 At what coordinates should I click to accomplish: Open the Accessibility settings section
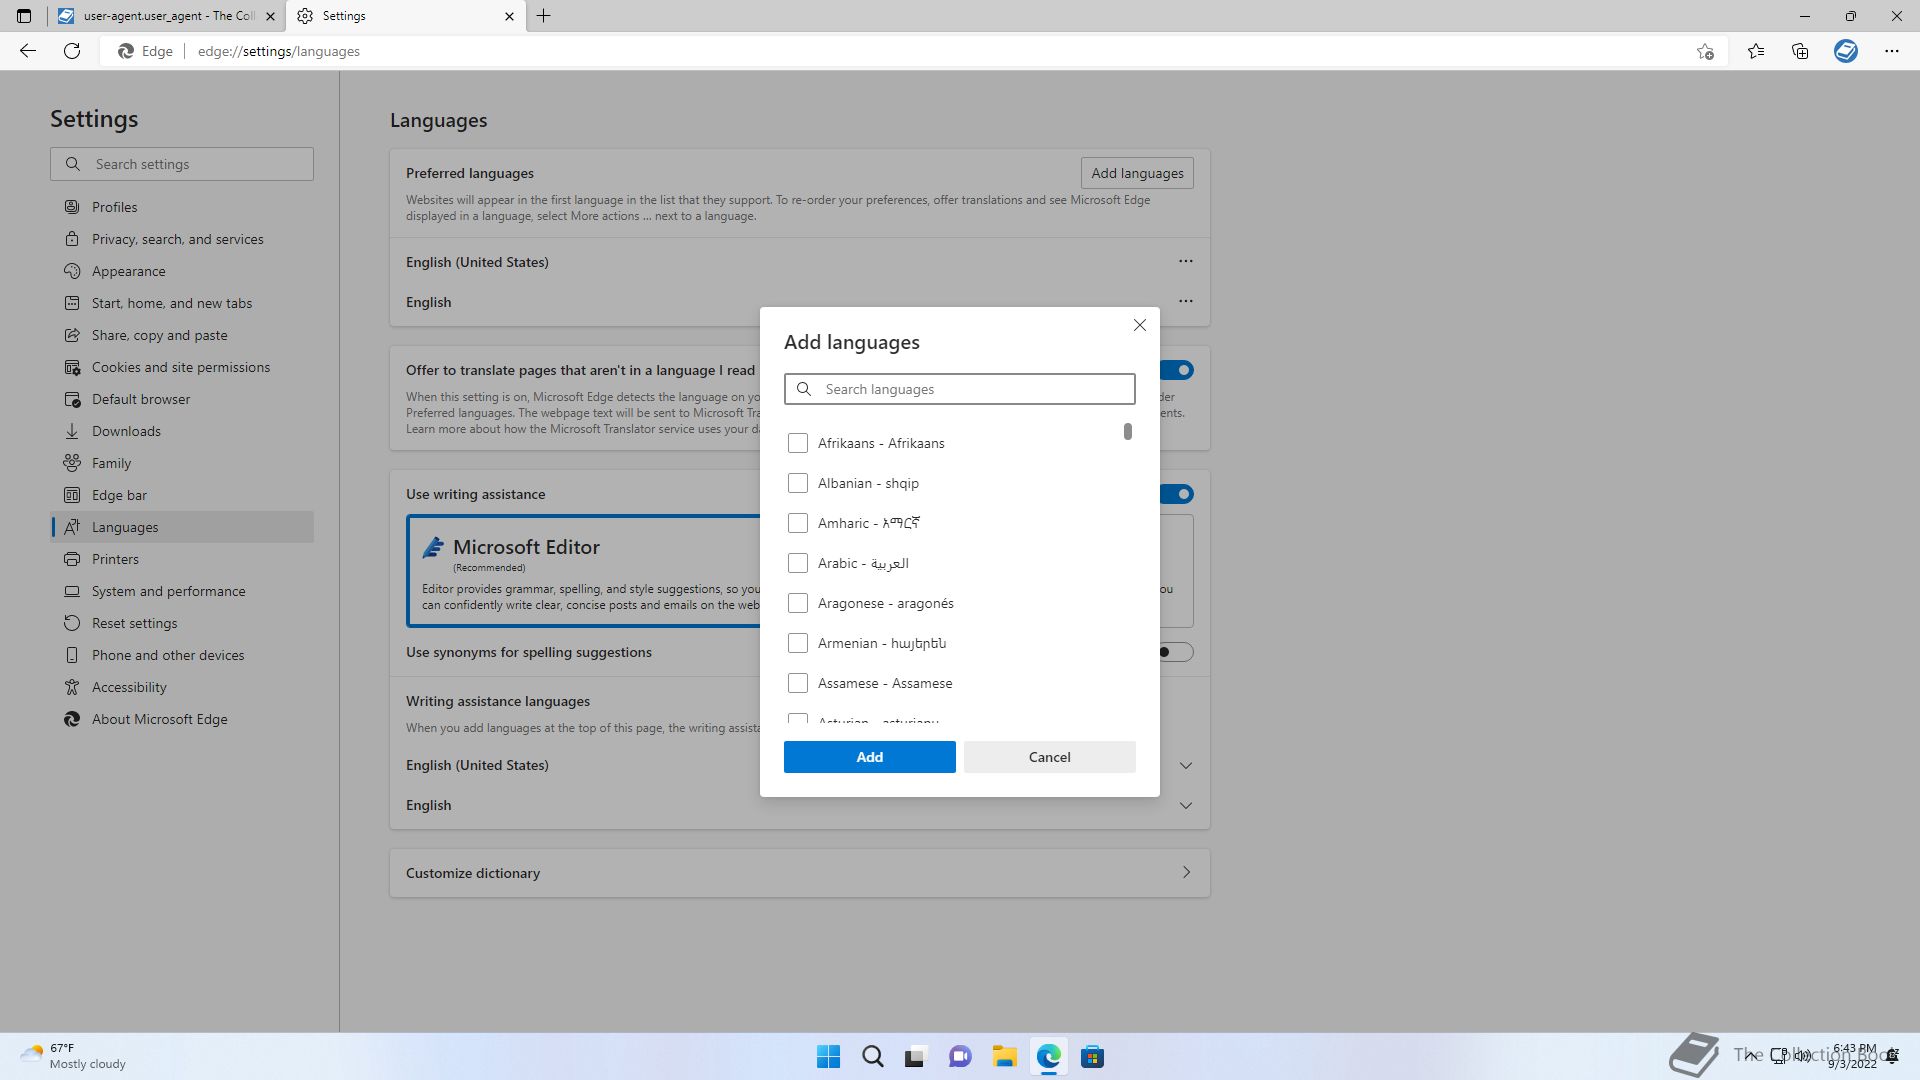(182, 687)
